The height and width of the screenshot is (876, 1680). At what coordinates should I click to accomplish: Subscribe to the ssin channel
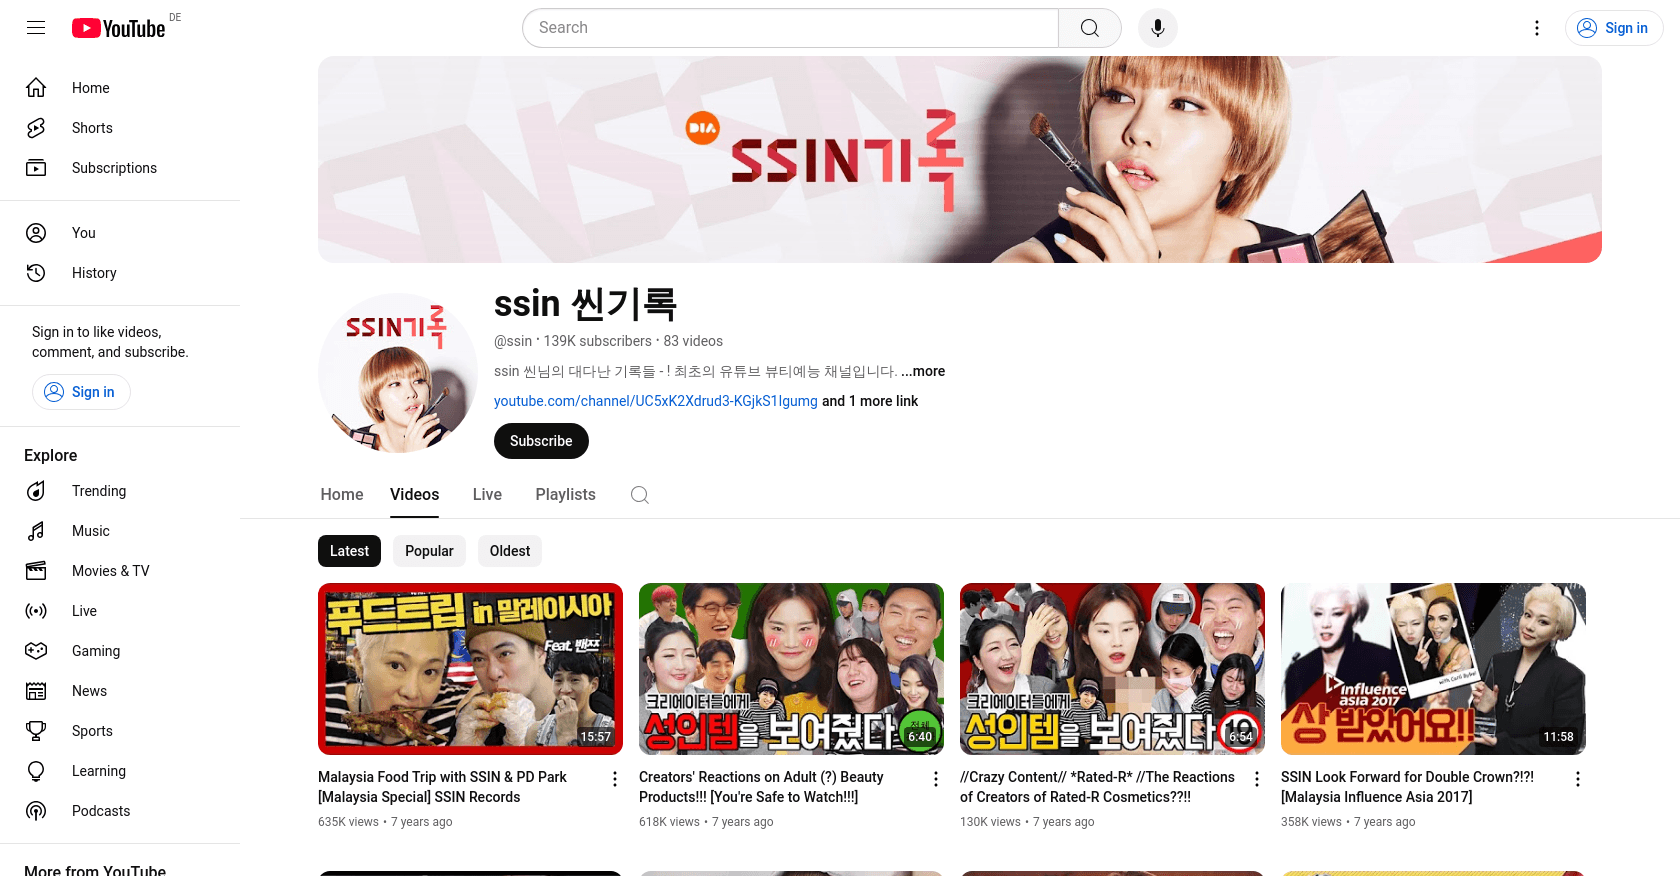point(541,441)
